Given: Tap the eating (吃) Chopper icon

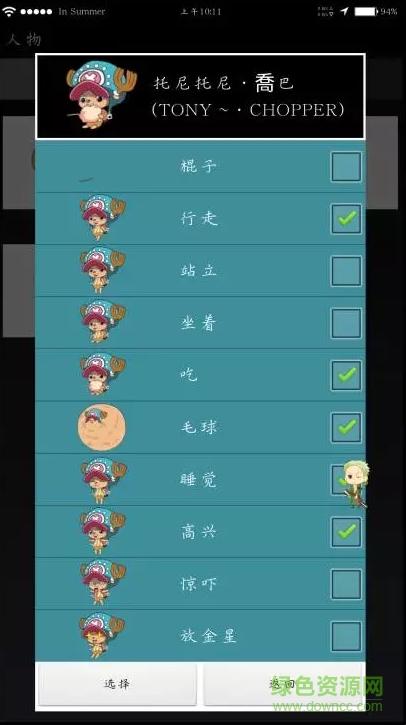Looking at the screenshot, I should coord(102,374).
